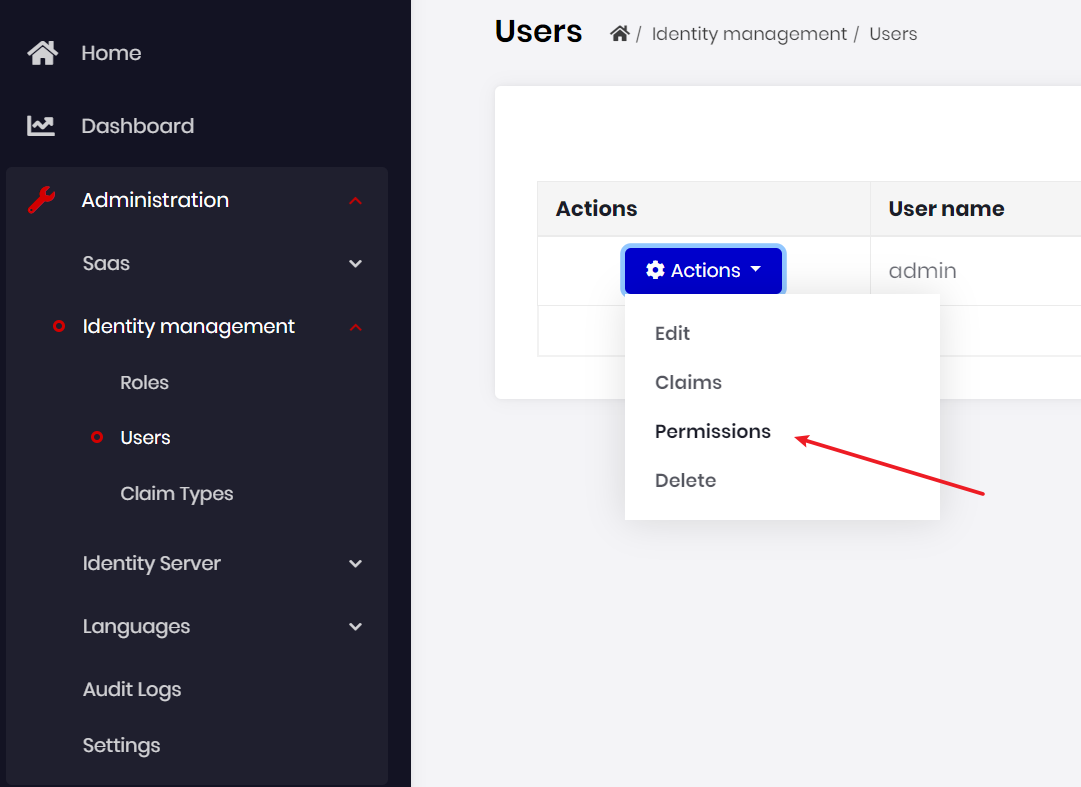Click the red circle beside Users
1081x787 pixels.
tap(97, 437)
